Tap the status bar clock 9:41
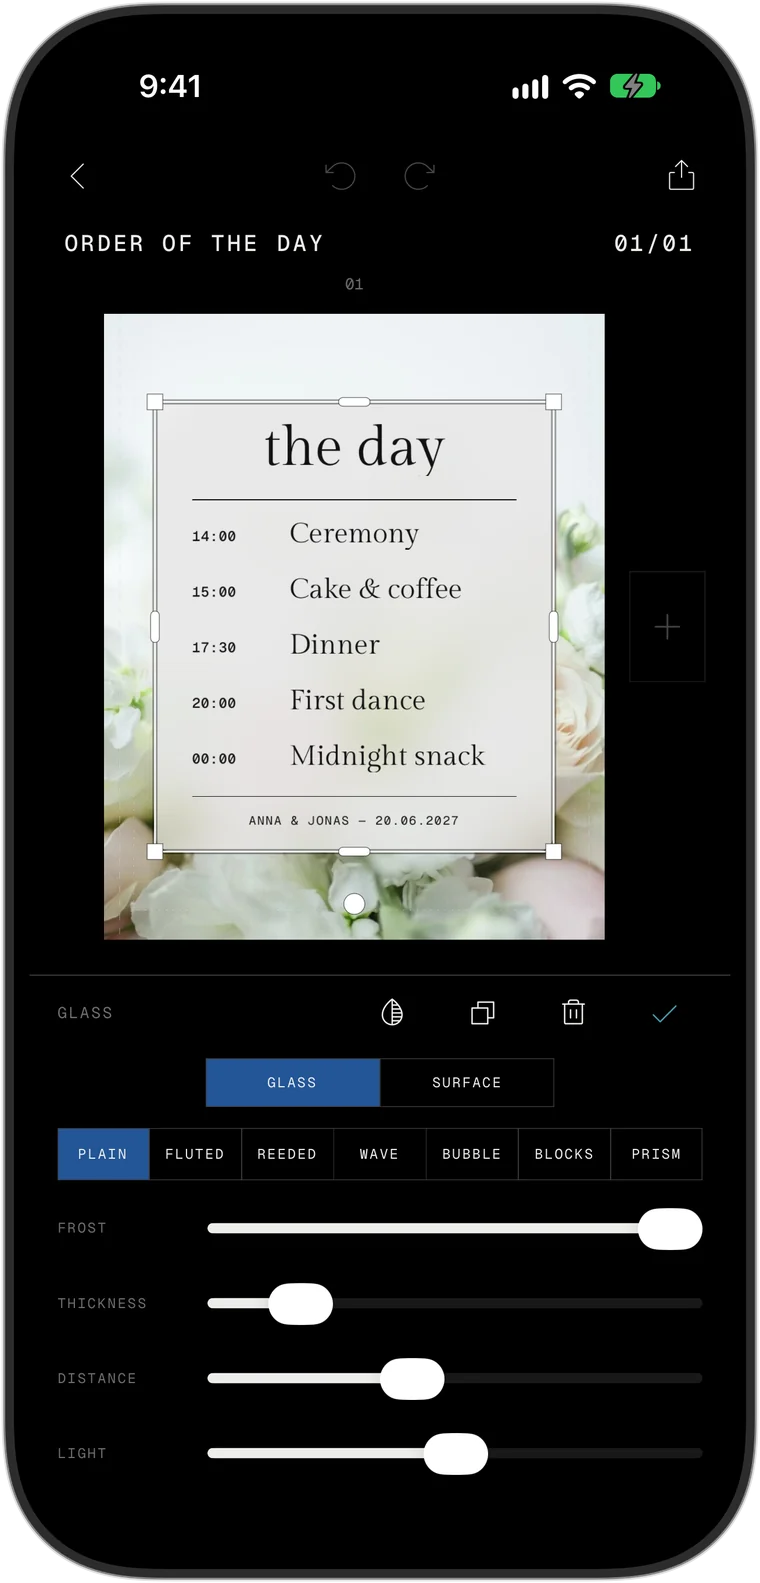Screen dimensions: 760x1583 pyautogui.click(x=170, y=86)
